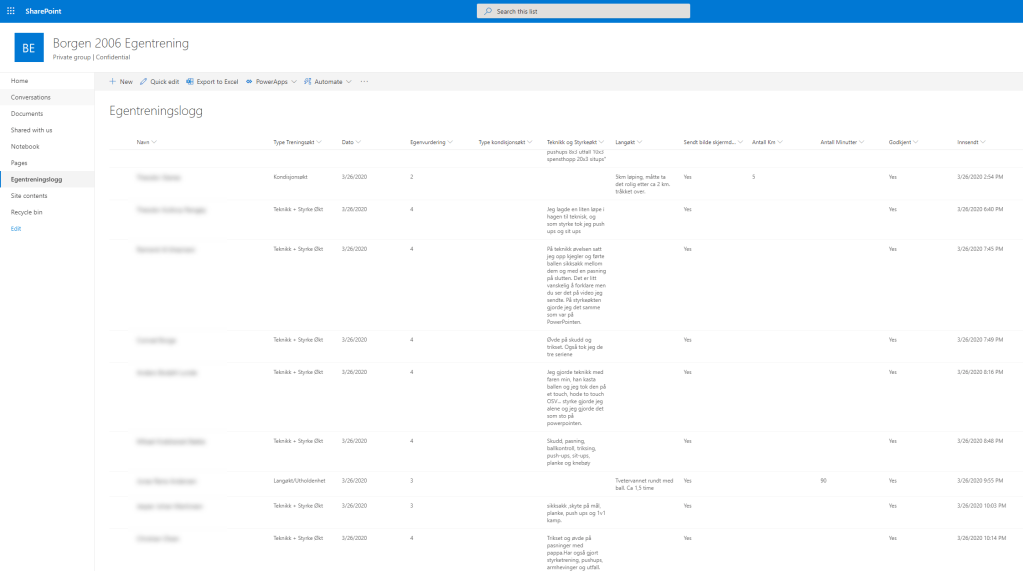
Task: Click the PowerApps icon in command bar
Action: tap(249, 81)
